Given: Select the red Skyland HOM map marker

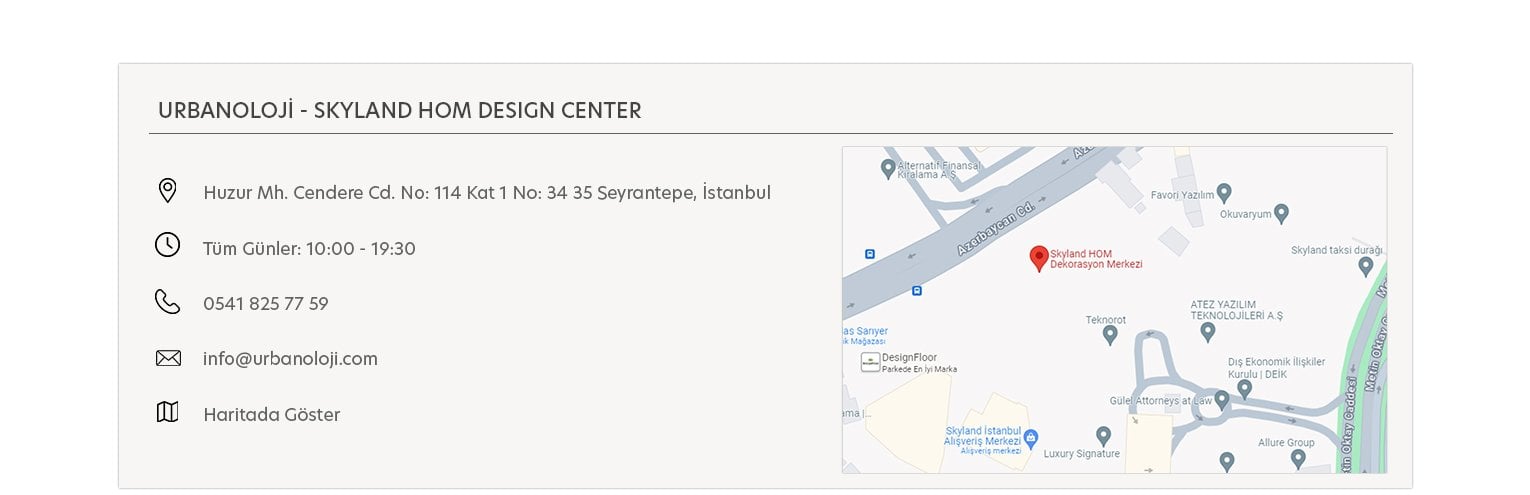Looking at the screenshot, I should click(x=1039, y=259).
